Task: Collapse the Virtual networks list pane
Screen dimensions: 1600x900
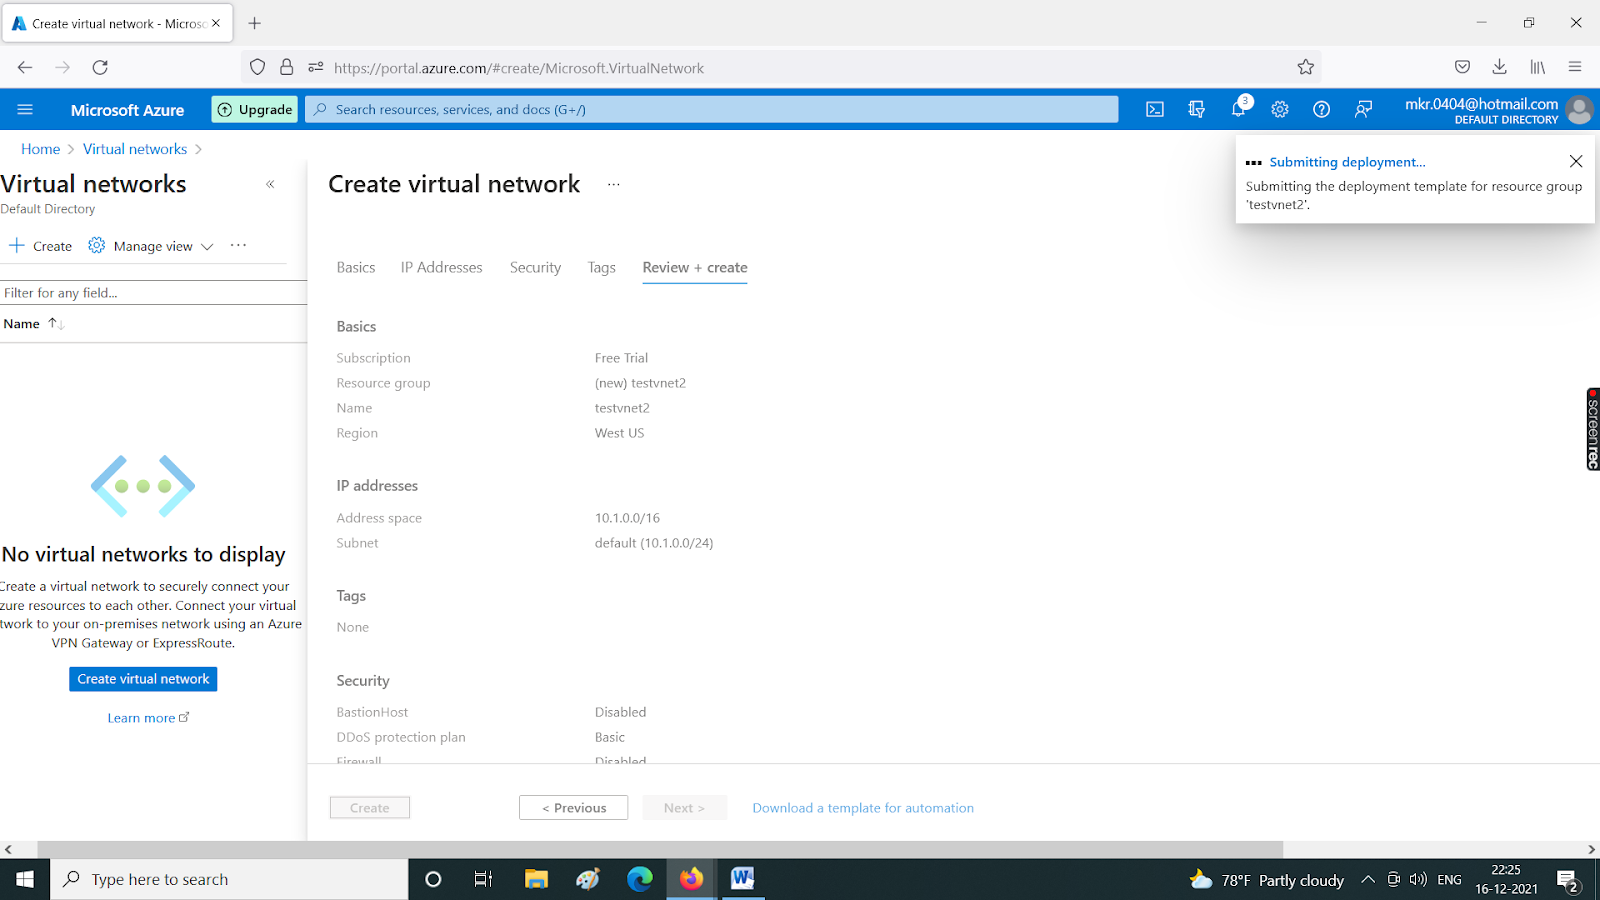Action: click(270, 184)
